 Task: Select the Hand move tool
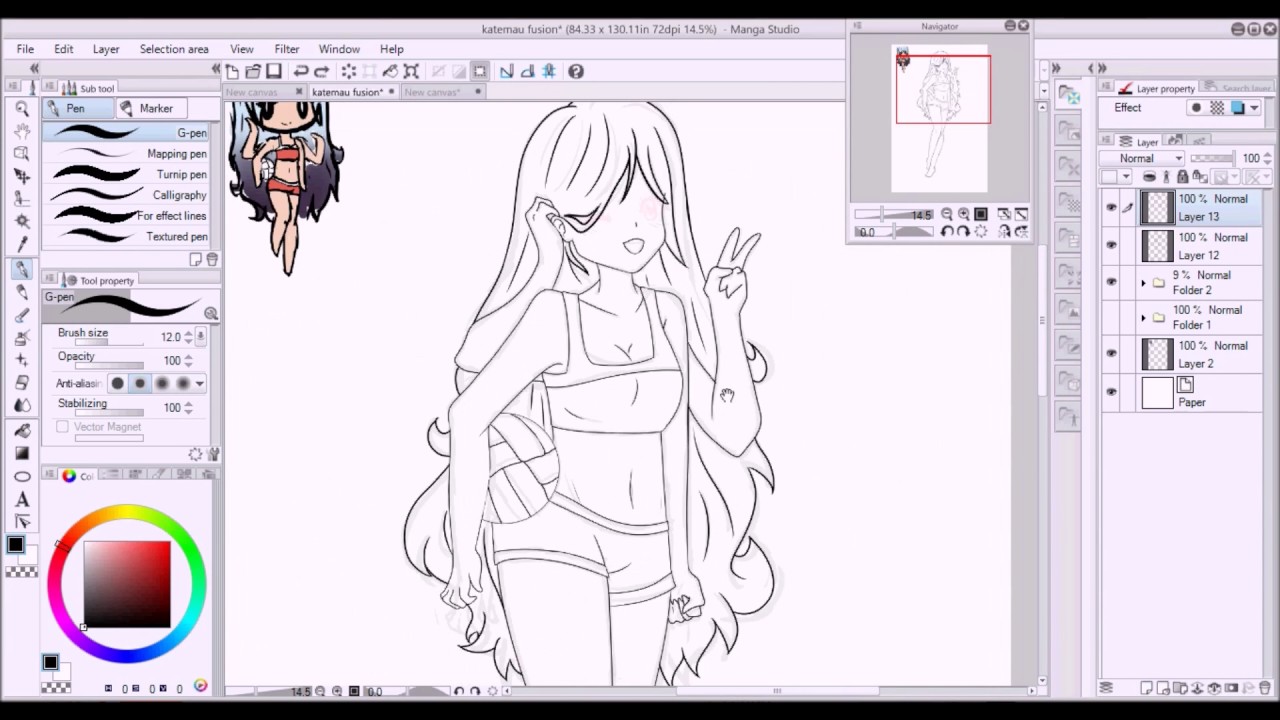(21, 131)
